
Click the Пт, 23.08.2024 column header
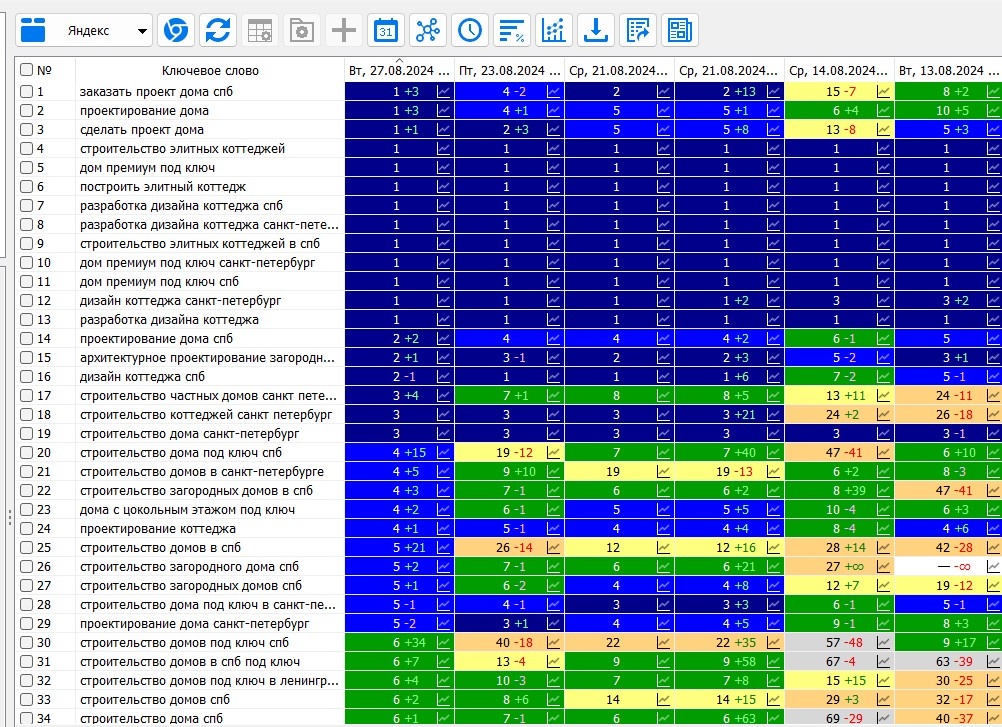(509, 70)
